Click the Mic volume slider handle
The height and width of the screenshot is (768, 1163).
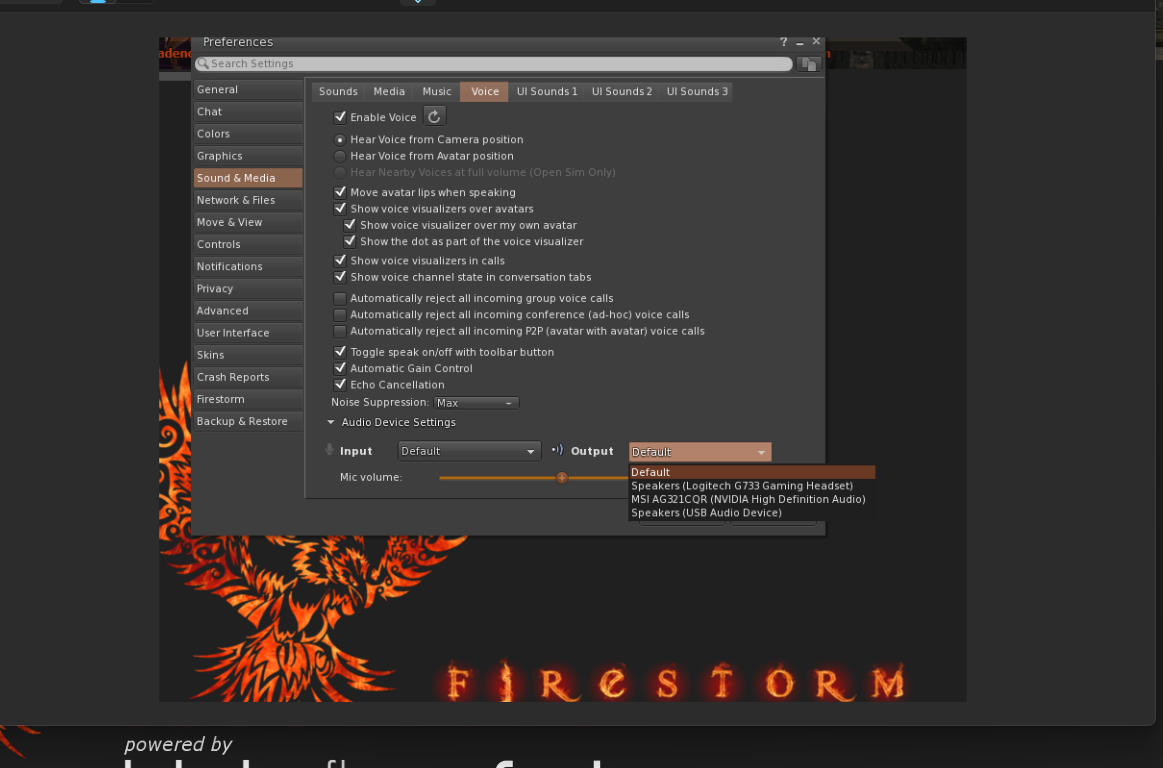pos(561,478)
